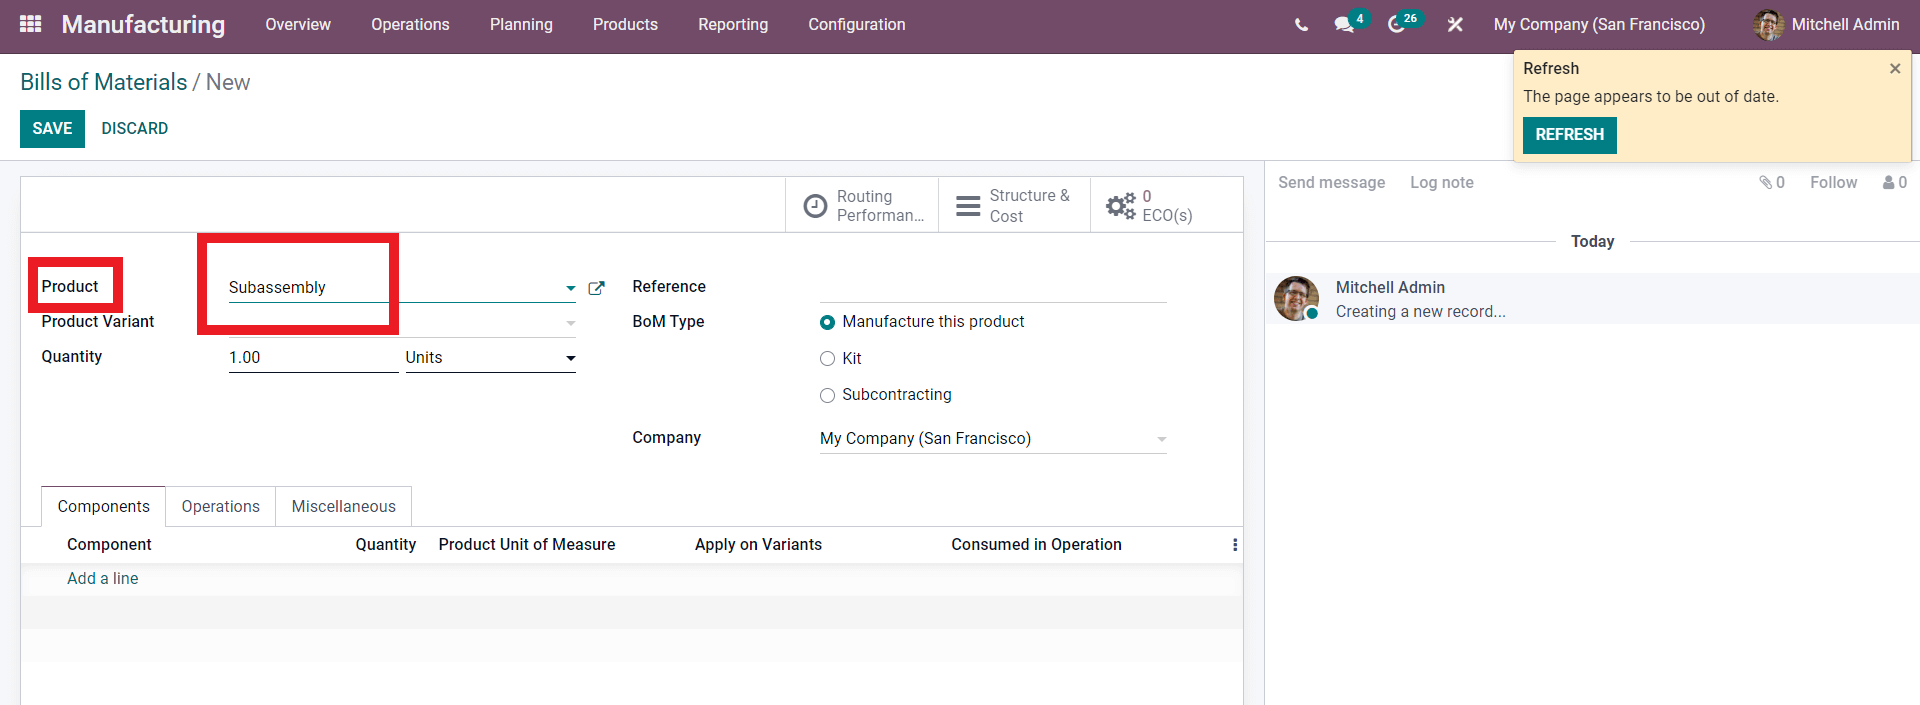Click the Manufacturing app title
This screenshot has width=1920, height=705.
pos(143,24)
